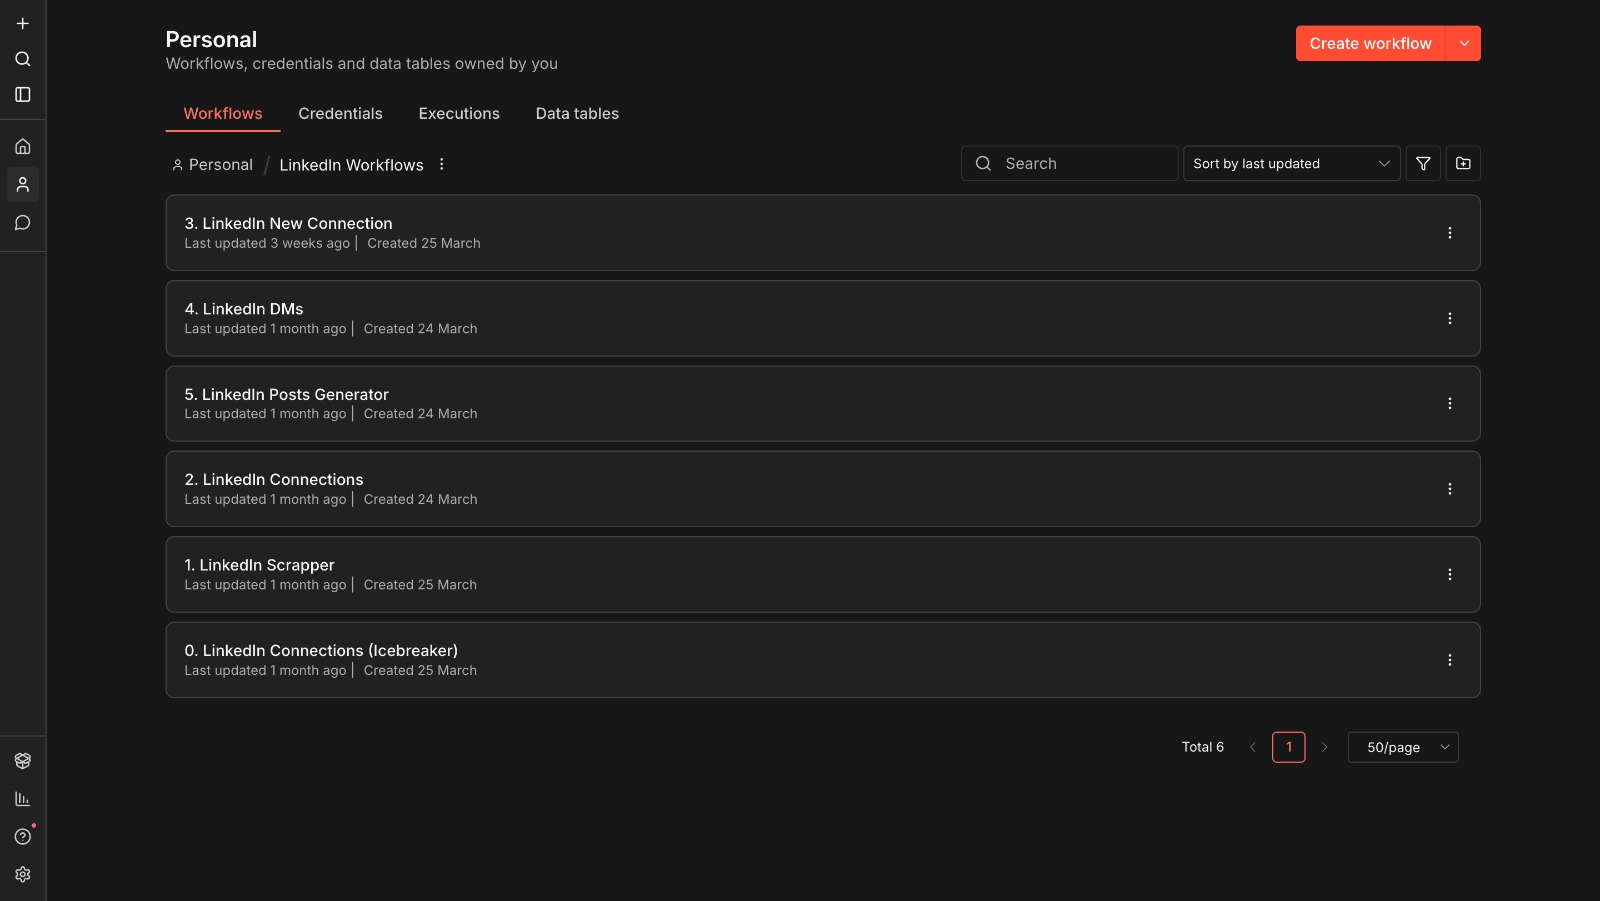
Task: Open the Sort by last updated dropdown
Action: (x=1291, y=164)
